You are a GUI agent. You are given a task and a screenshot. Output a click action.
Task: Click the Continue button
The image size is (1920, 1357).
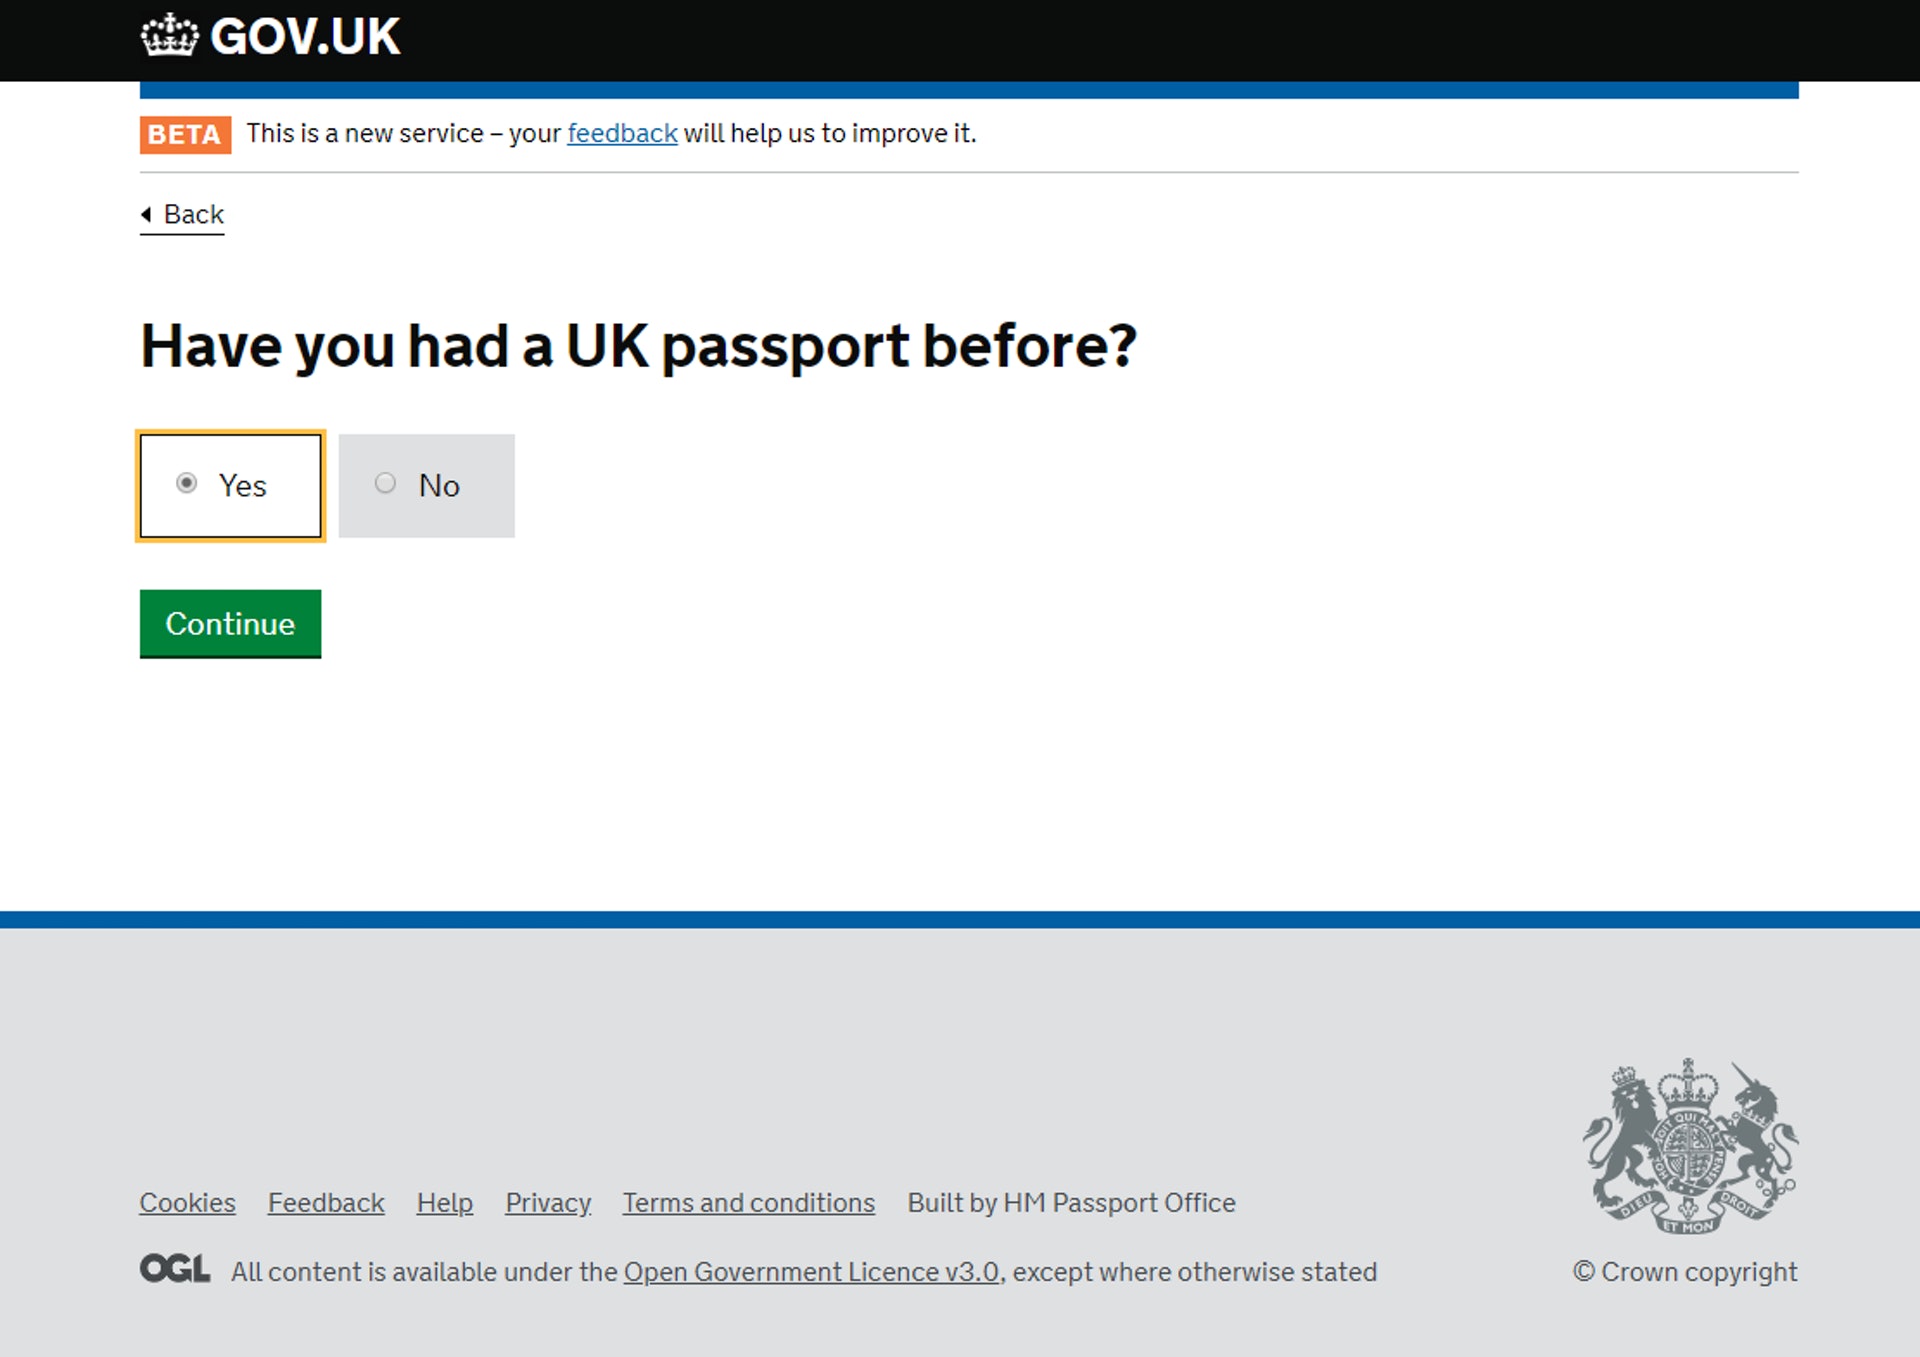coord(230,624)
